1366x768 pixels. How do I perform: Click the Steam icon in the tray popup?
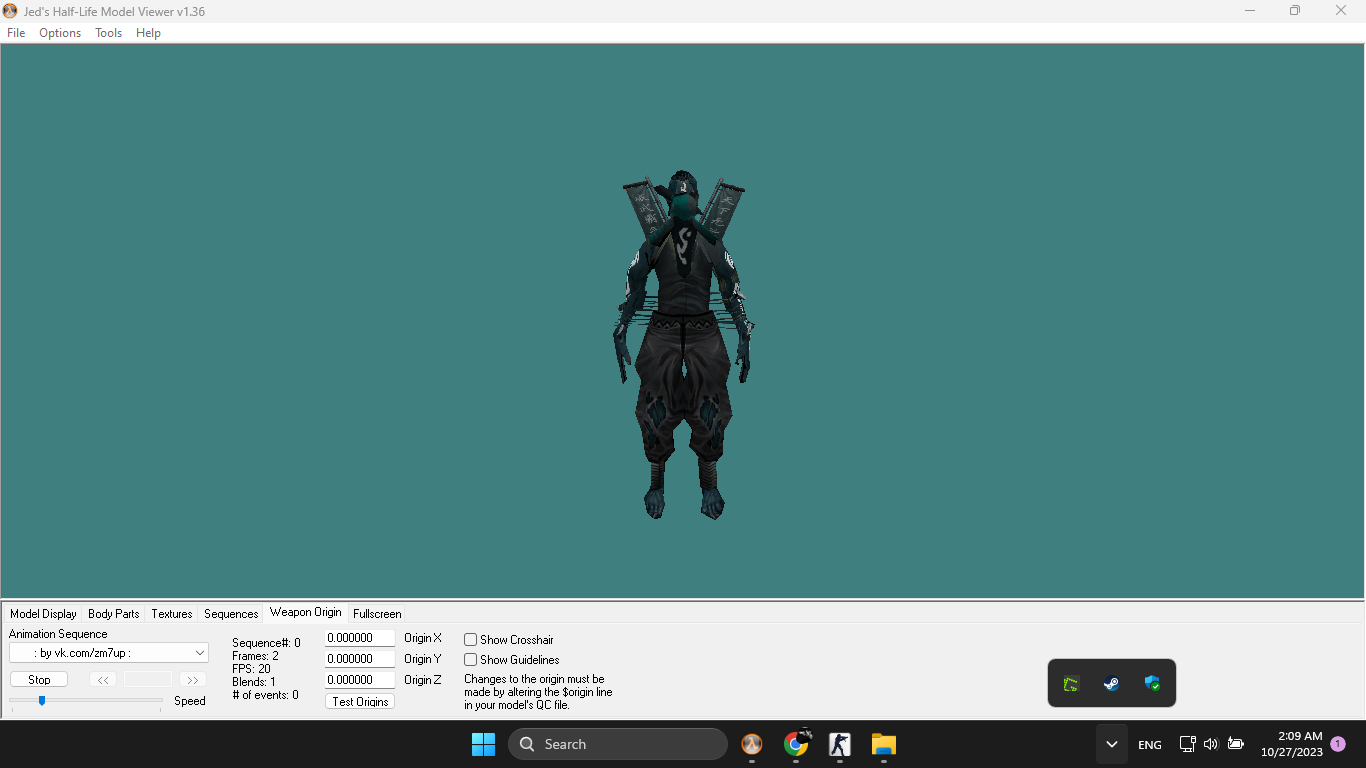(1111, 684)
